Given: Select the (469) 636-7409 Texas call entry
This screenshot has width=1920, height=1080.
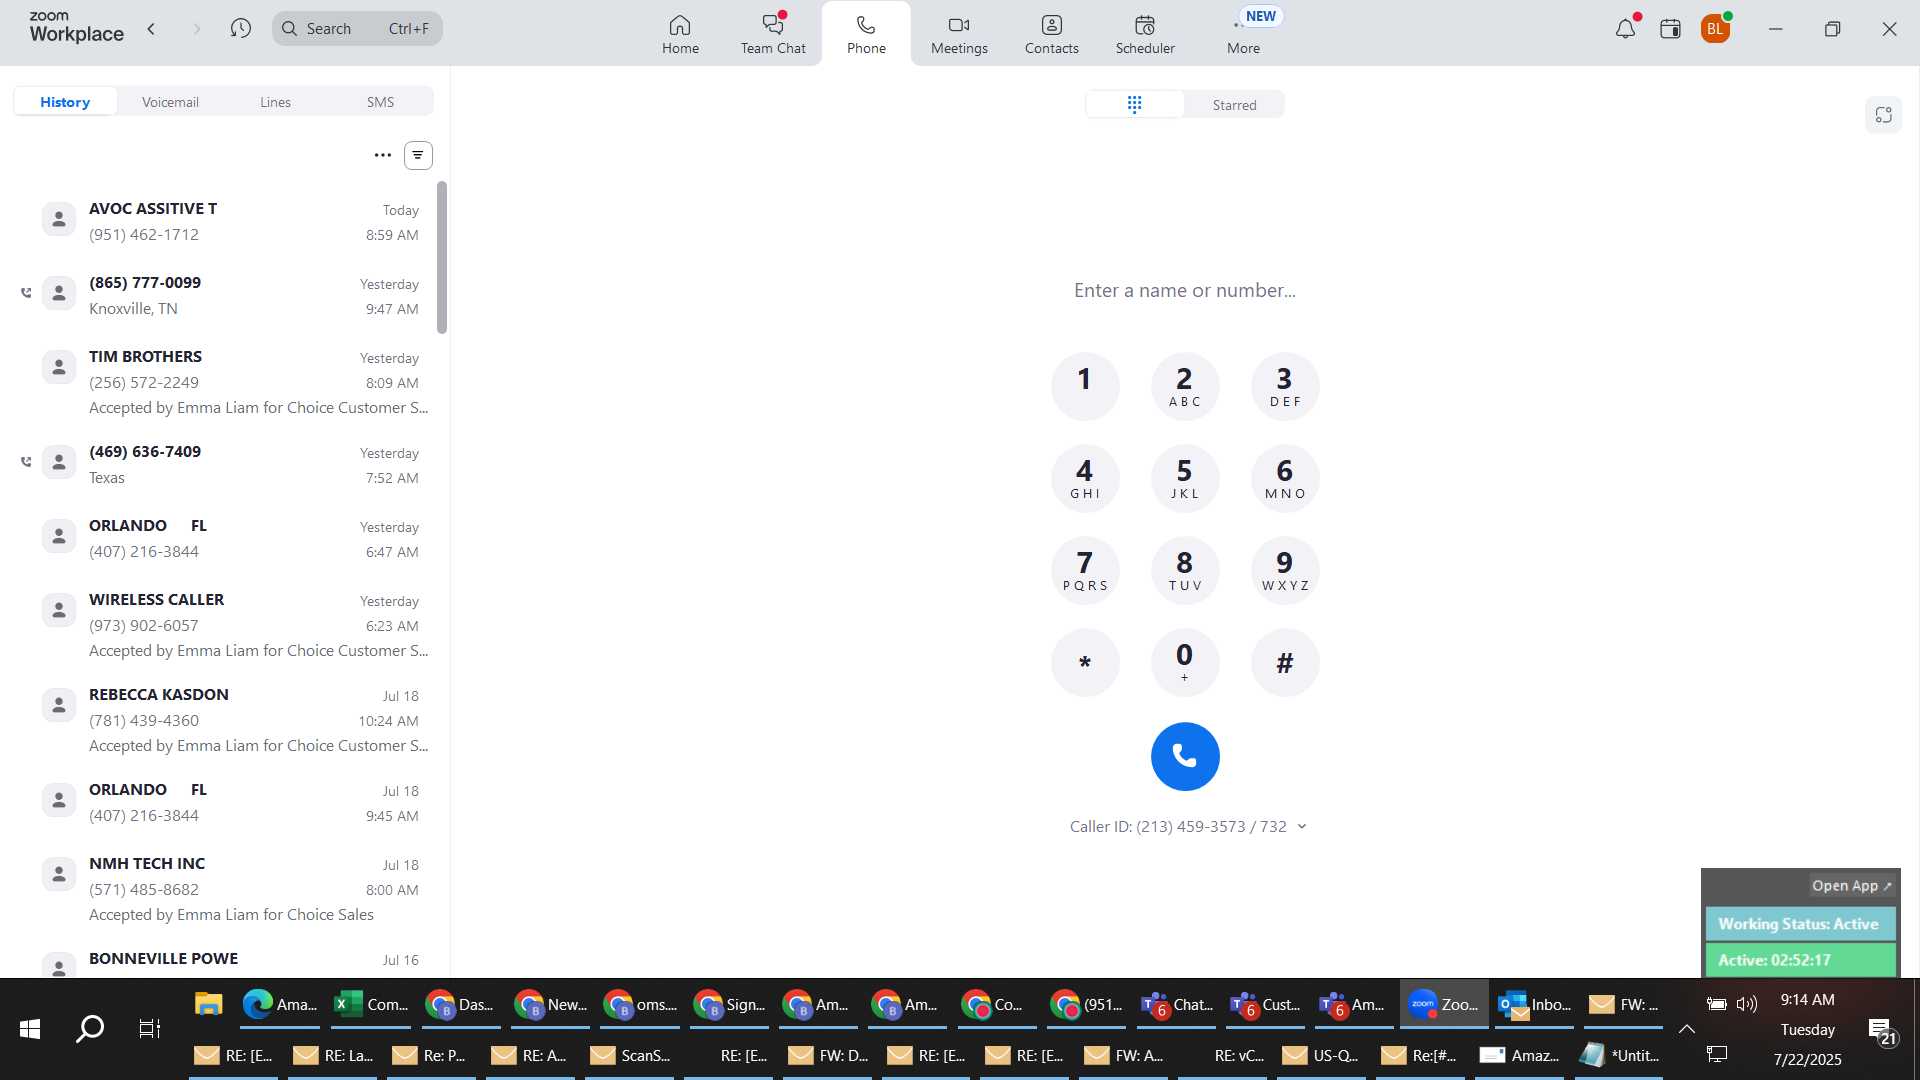Looking at the screenshot, I should pos(226,464).
